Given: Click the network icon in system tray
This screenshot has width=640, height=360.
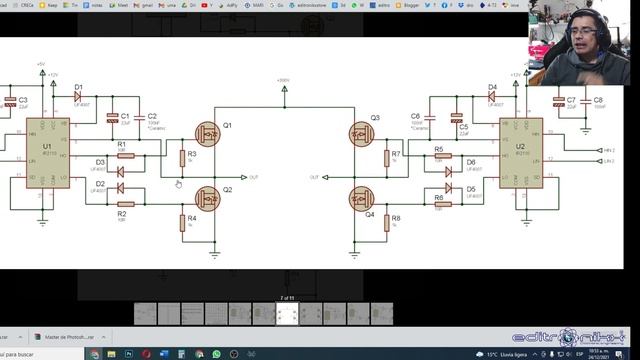Looking at the screenshot, I should click(x=560, y=354).
